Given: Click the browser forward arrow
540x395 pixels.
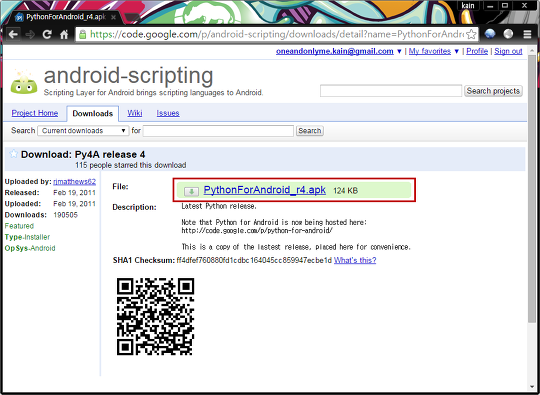Looking at the screenshot, I should tap(30, 34).
